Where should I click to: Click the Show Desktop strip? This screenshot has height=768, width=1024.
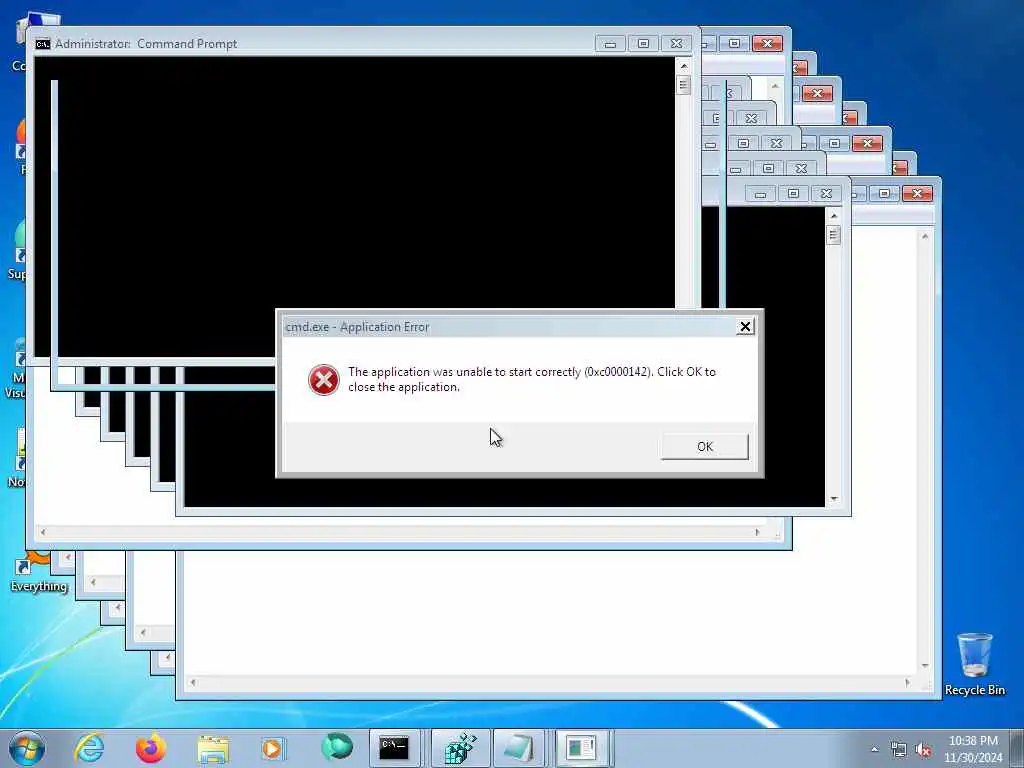1016,748
